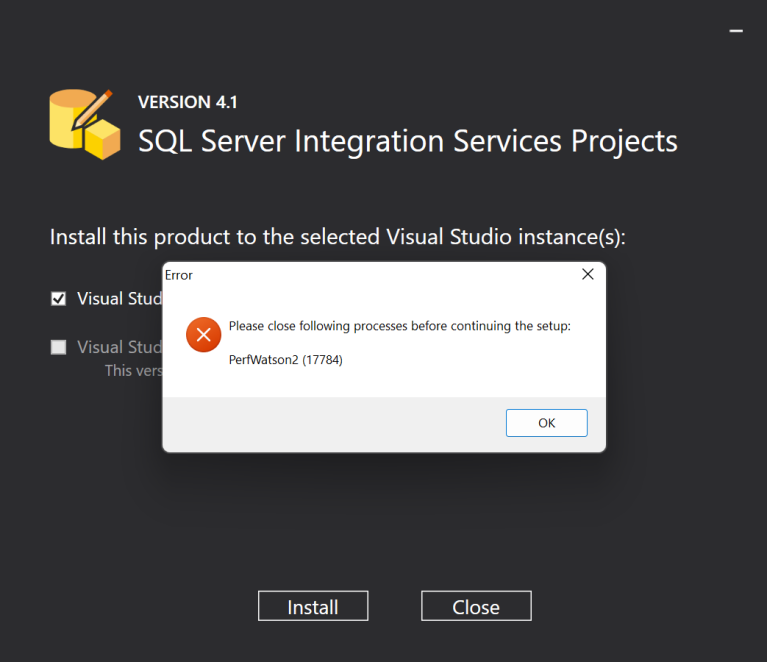
Task: Check the greyed-out second Visual Studio checkbox
Action: pyautogui.click(x=59, y=347)
